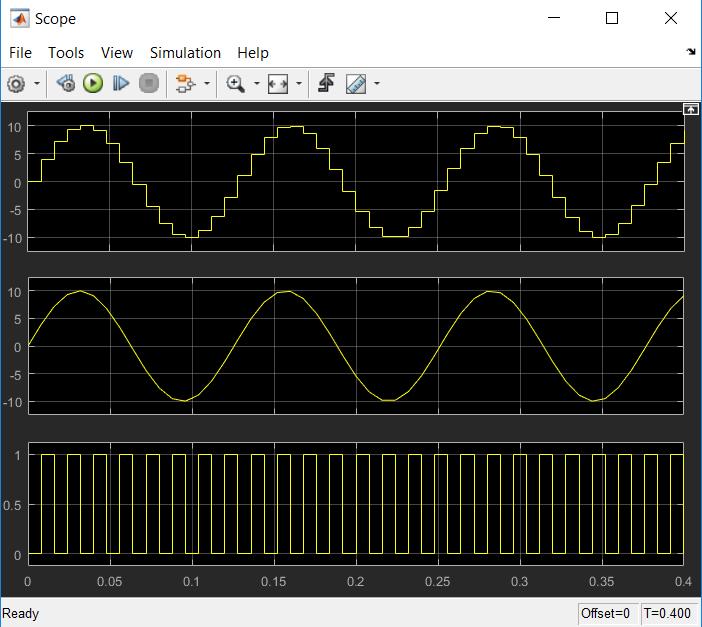Click the Step Forward button

pos(121,83)
